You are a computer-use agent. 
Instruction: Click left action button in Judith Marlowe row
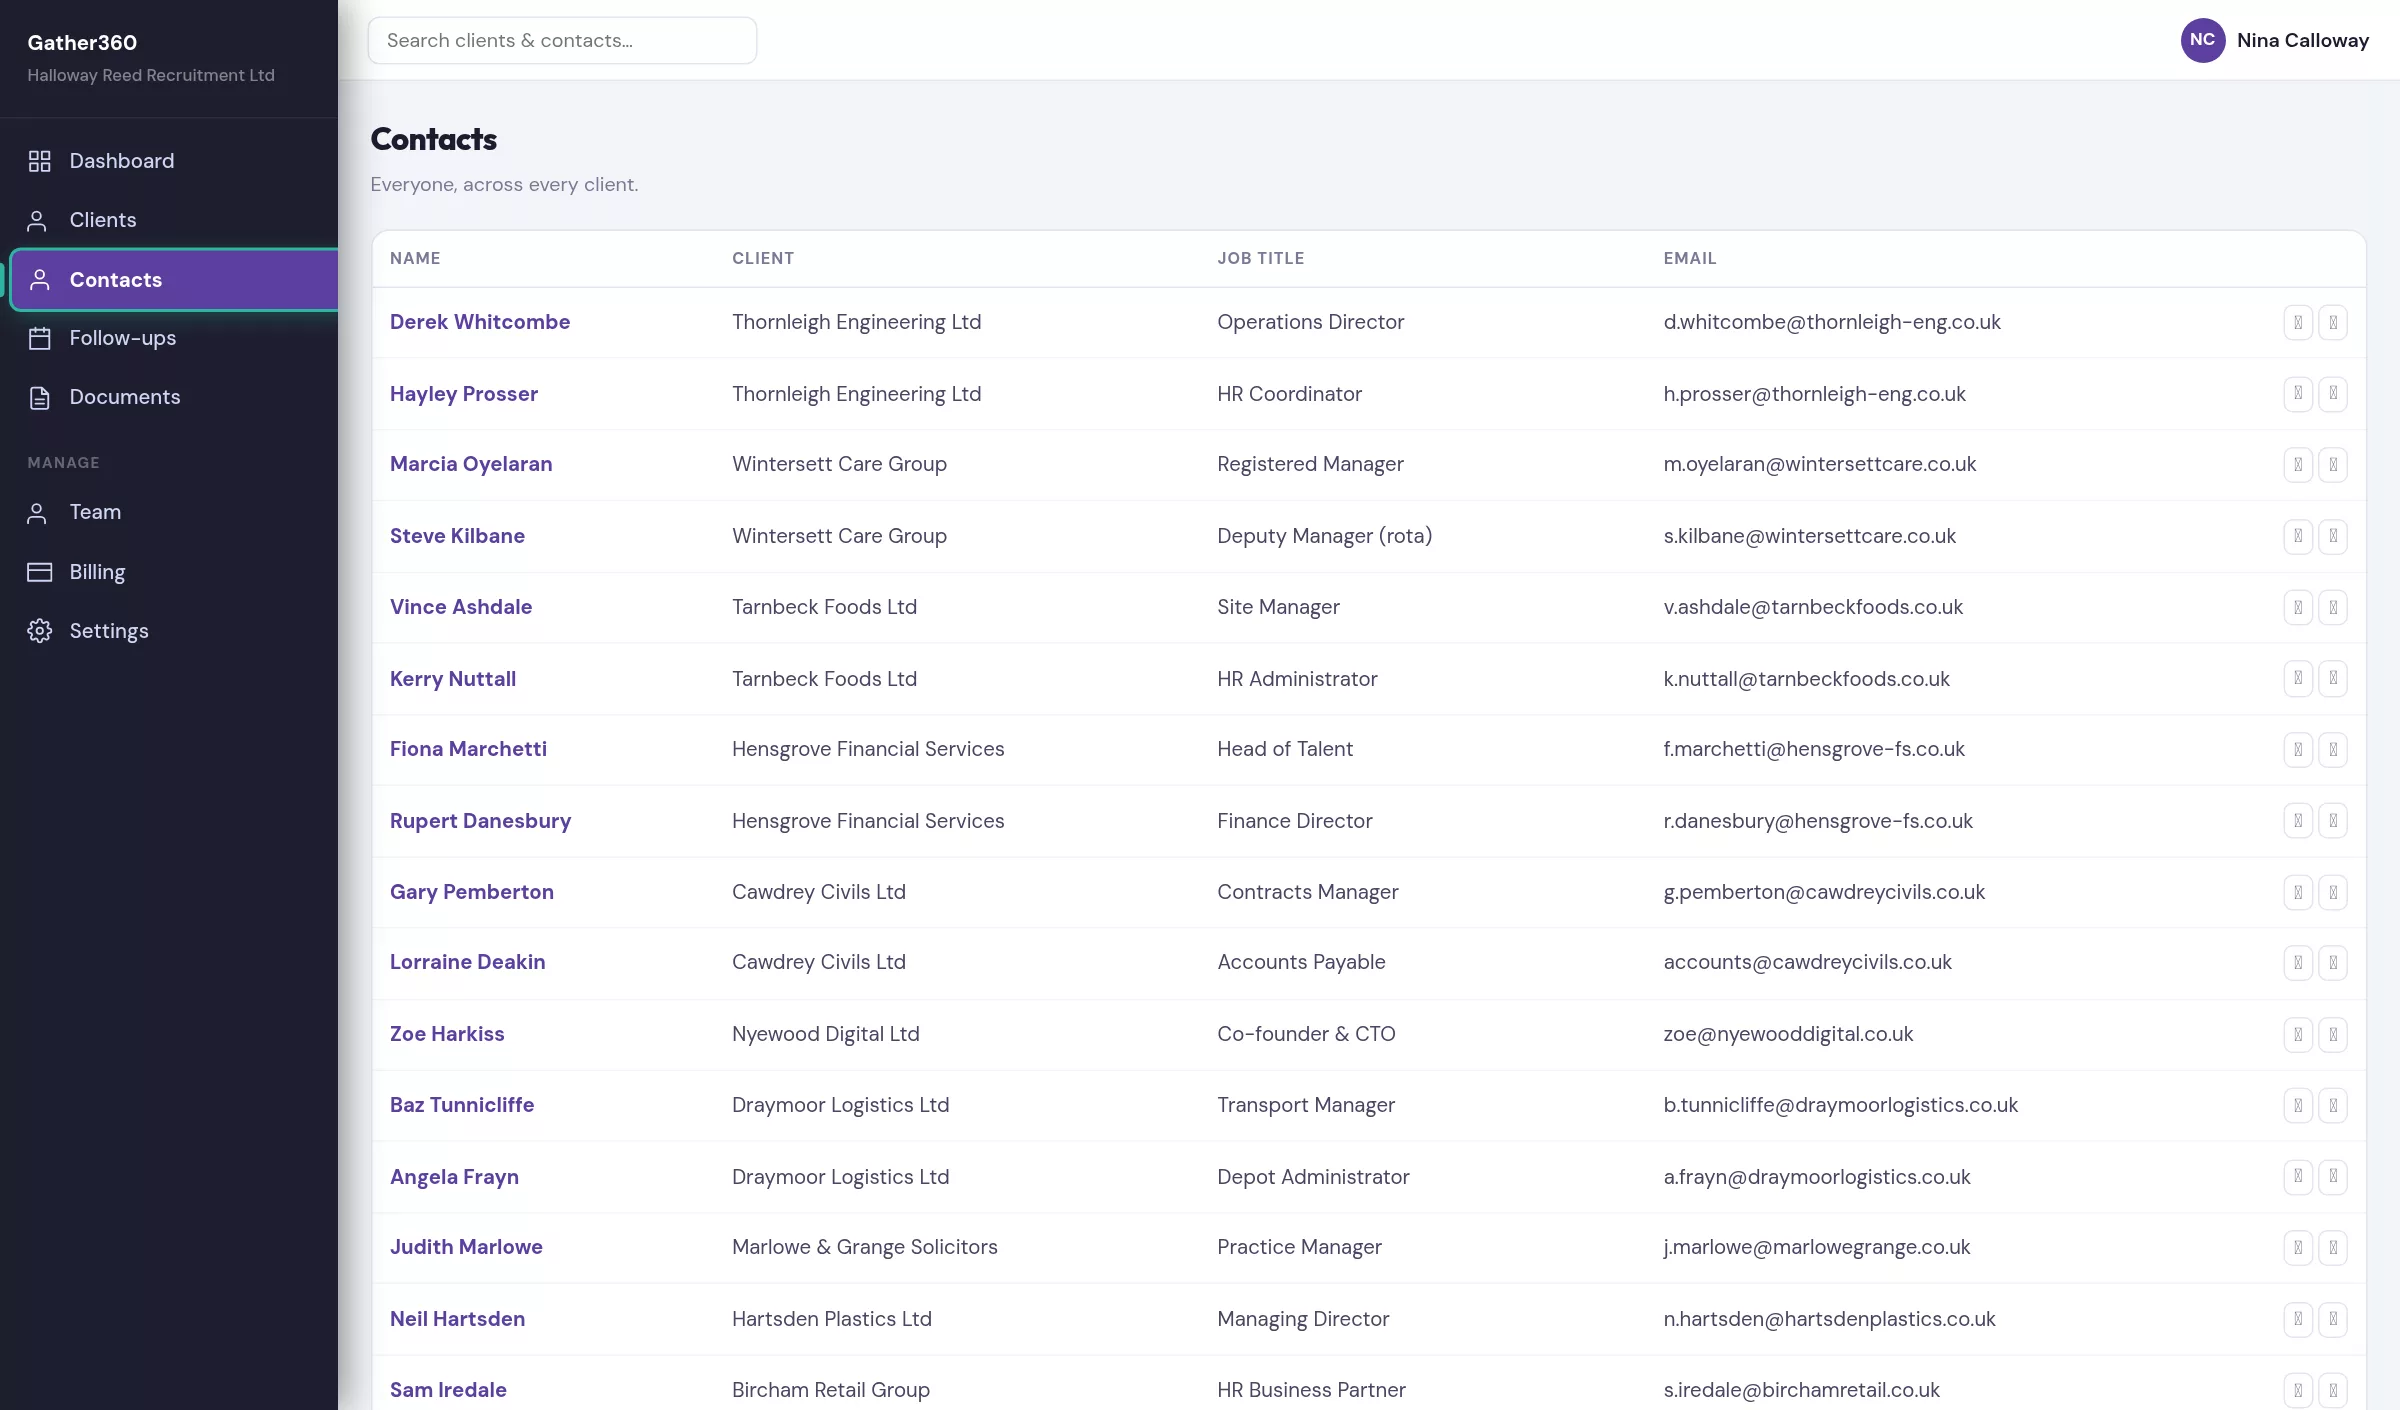tap(2298, 1247)
